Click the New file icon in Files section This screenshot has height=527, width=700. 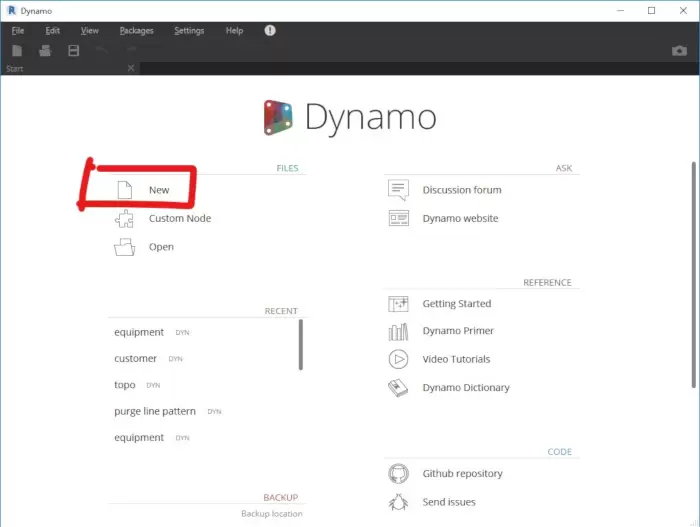[125, 189]
